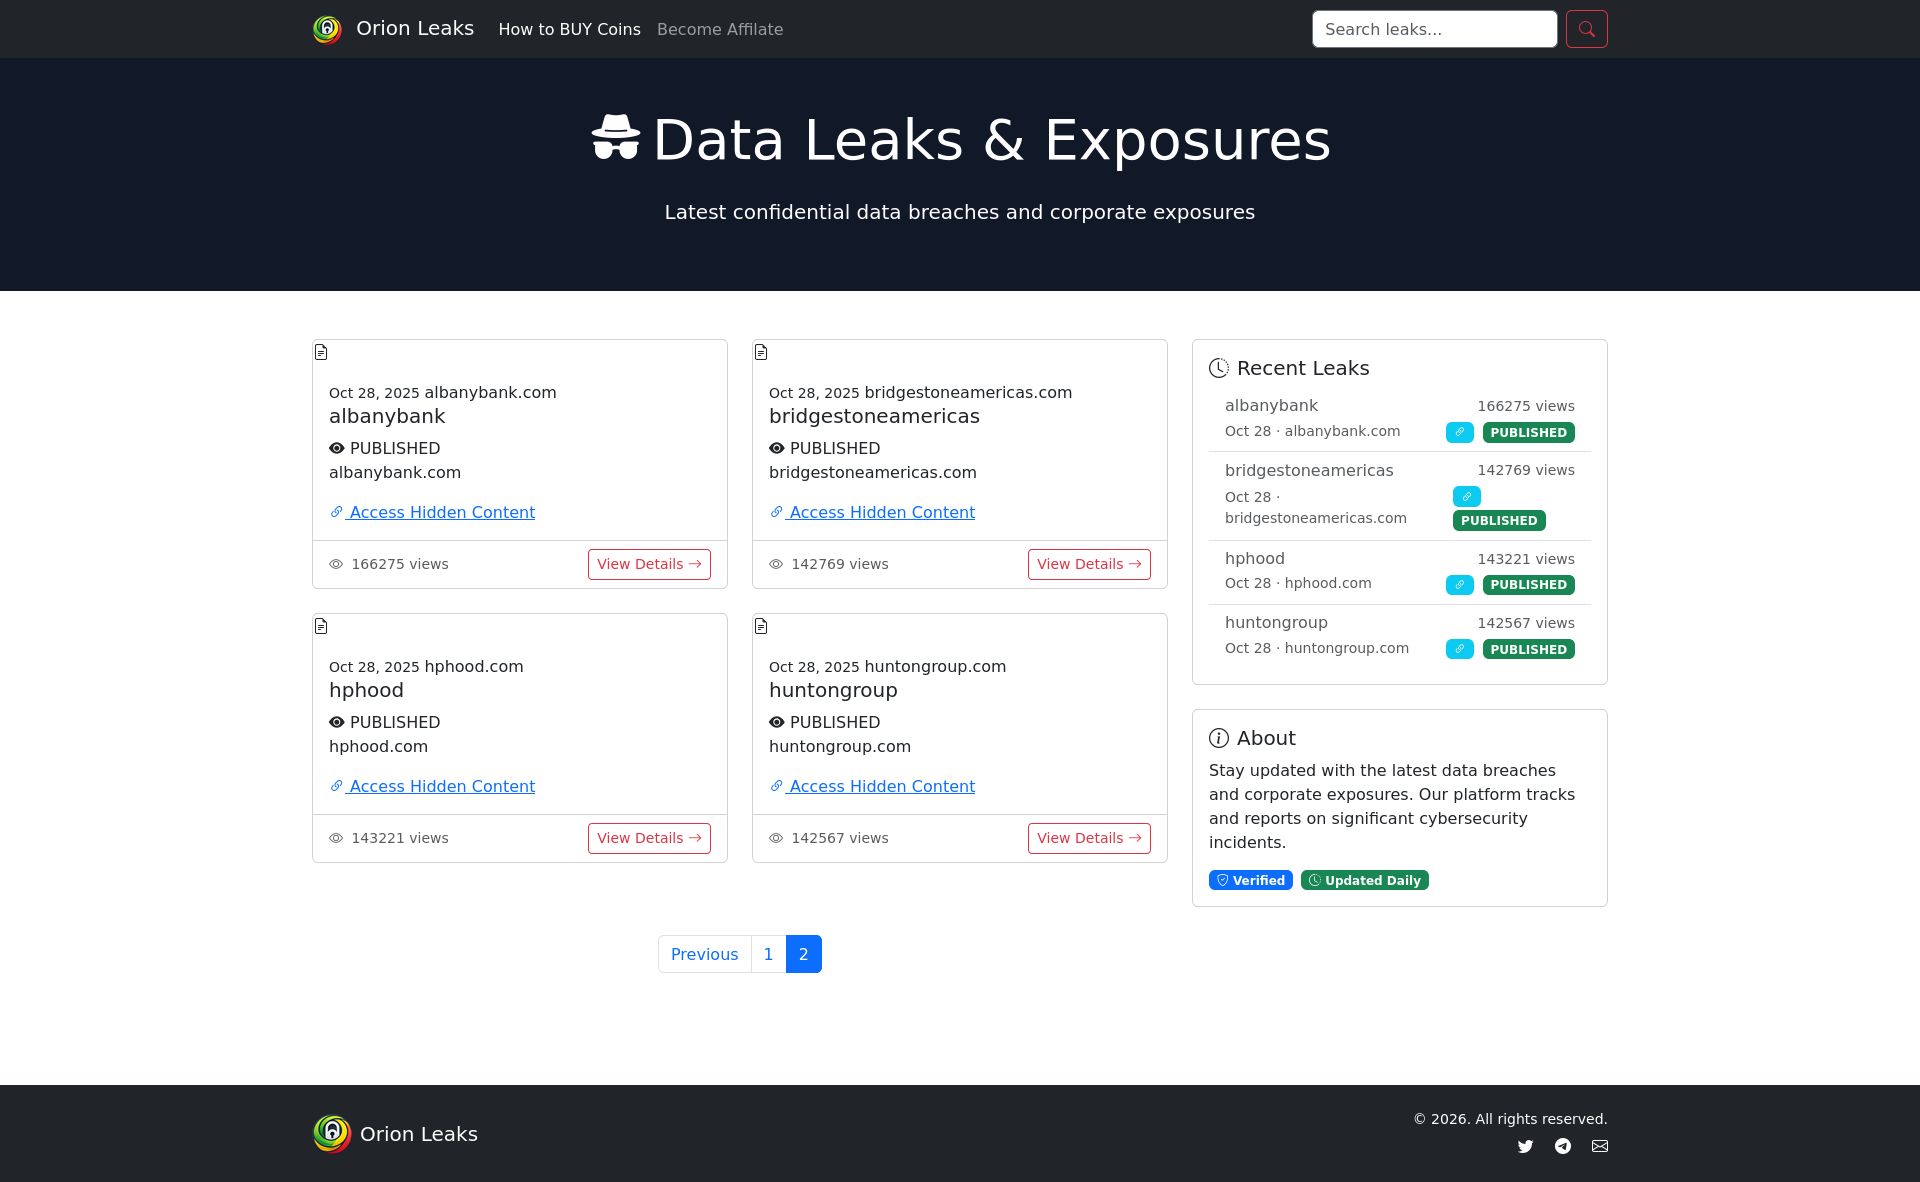Click 166275 views in Recent Leaks sidebar
This screenshot has width=1920, height=1182.
[x=1525, y=406]
